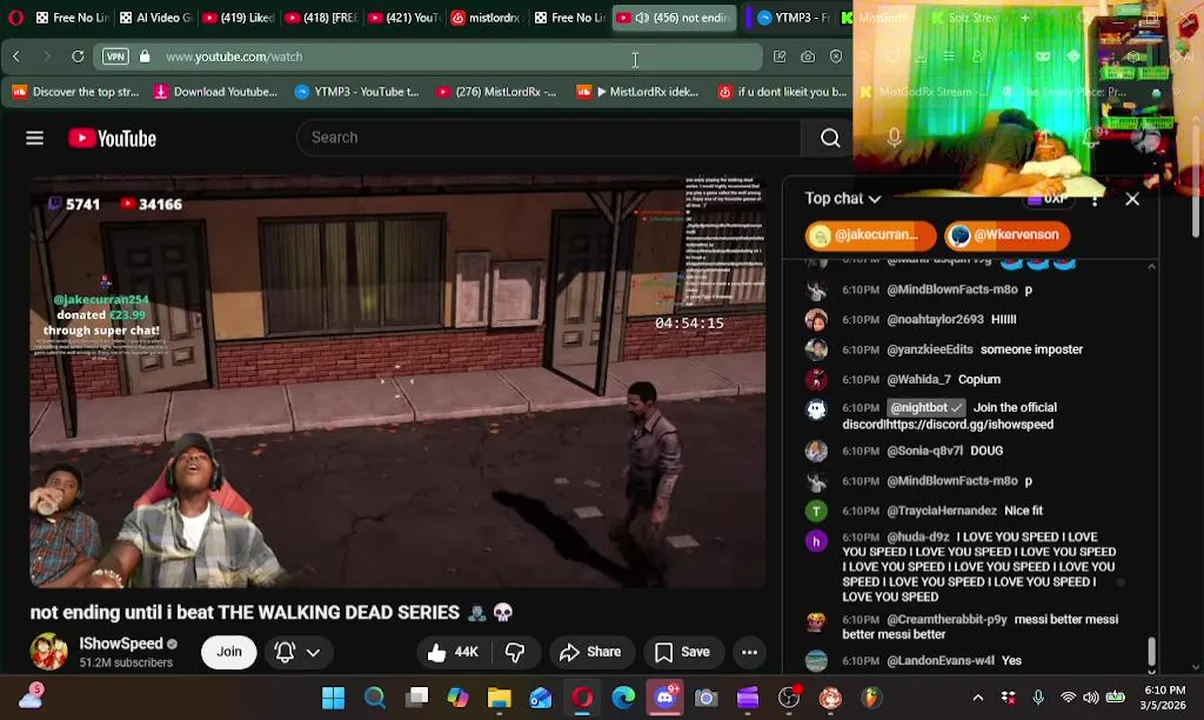Open the IShowSpeed channel name link
The width and height of the screenshot is (1204, 720).
point(121,644)
